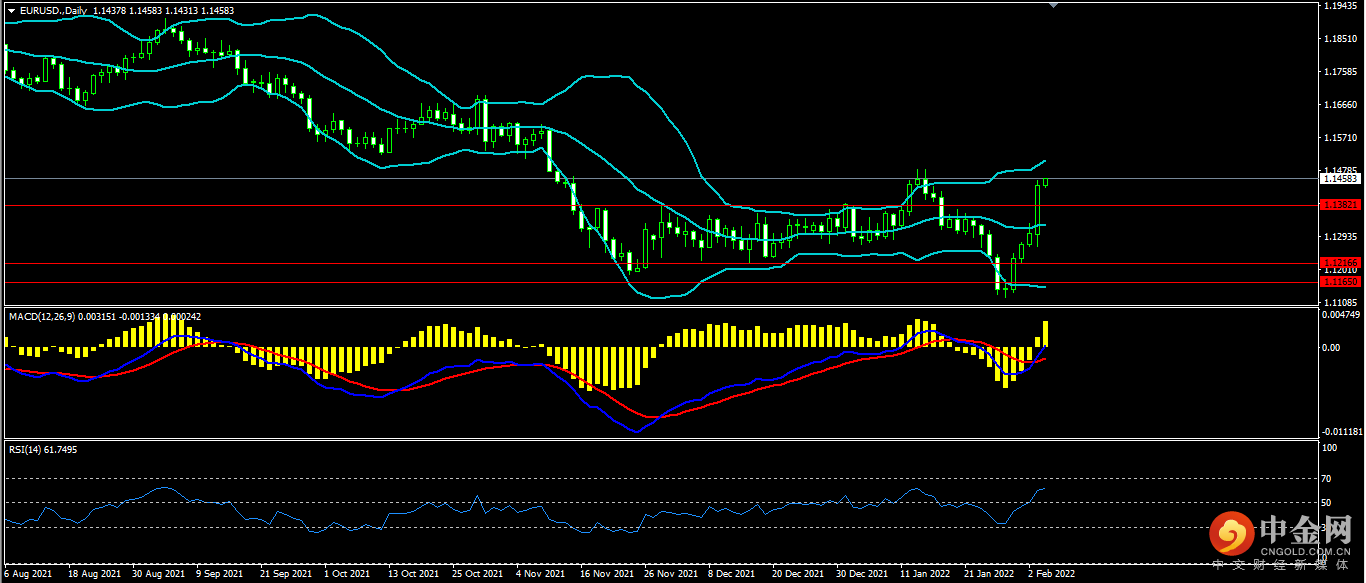Click the 6 Aug 2021 date label
1366x583 pixels.
coord(29,575)
